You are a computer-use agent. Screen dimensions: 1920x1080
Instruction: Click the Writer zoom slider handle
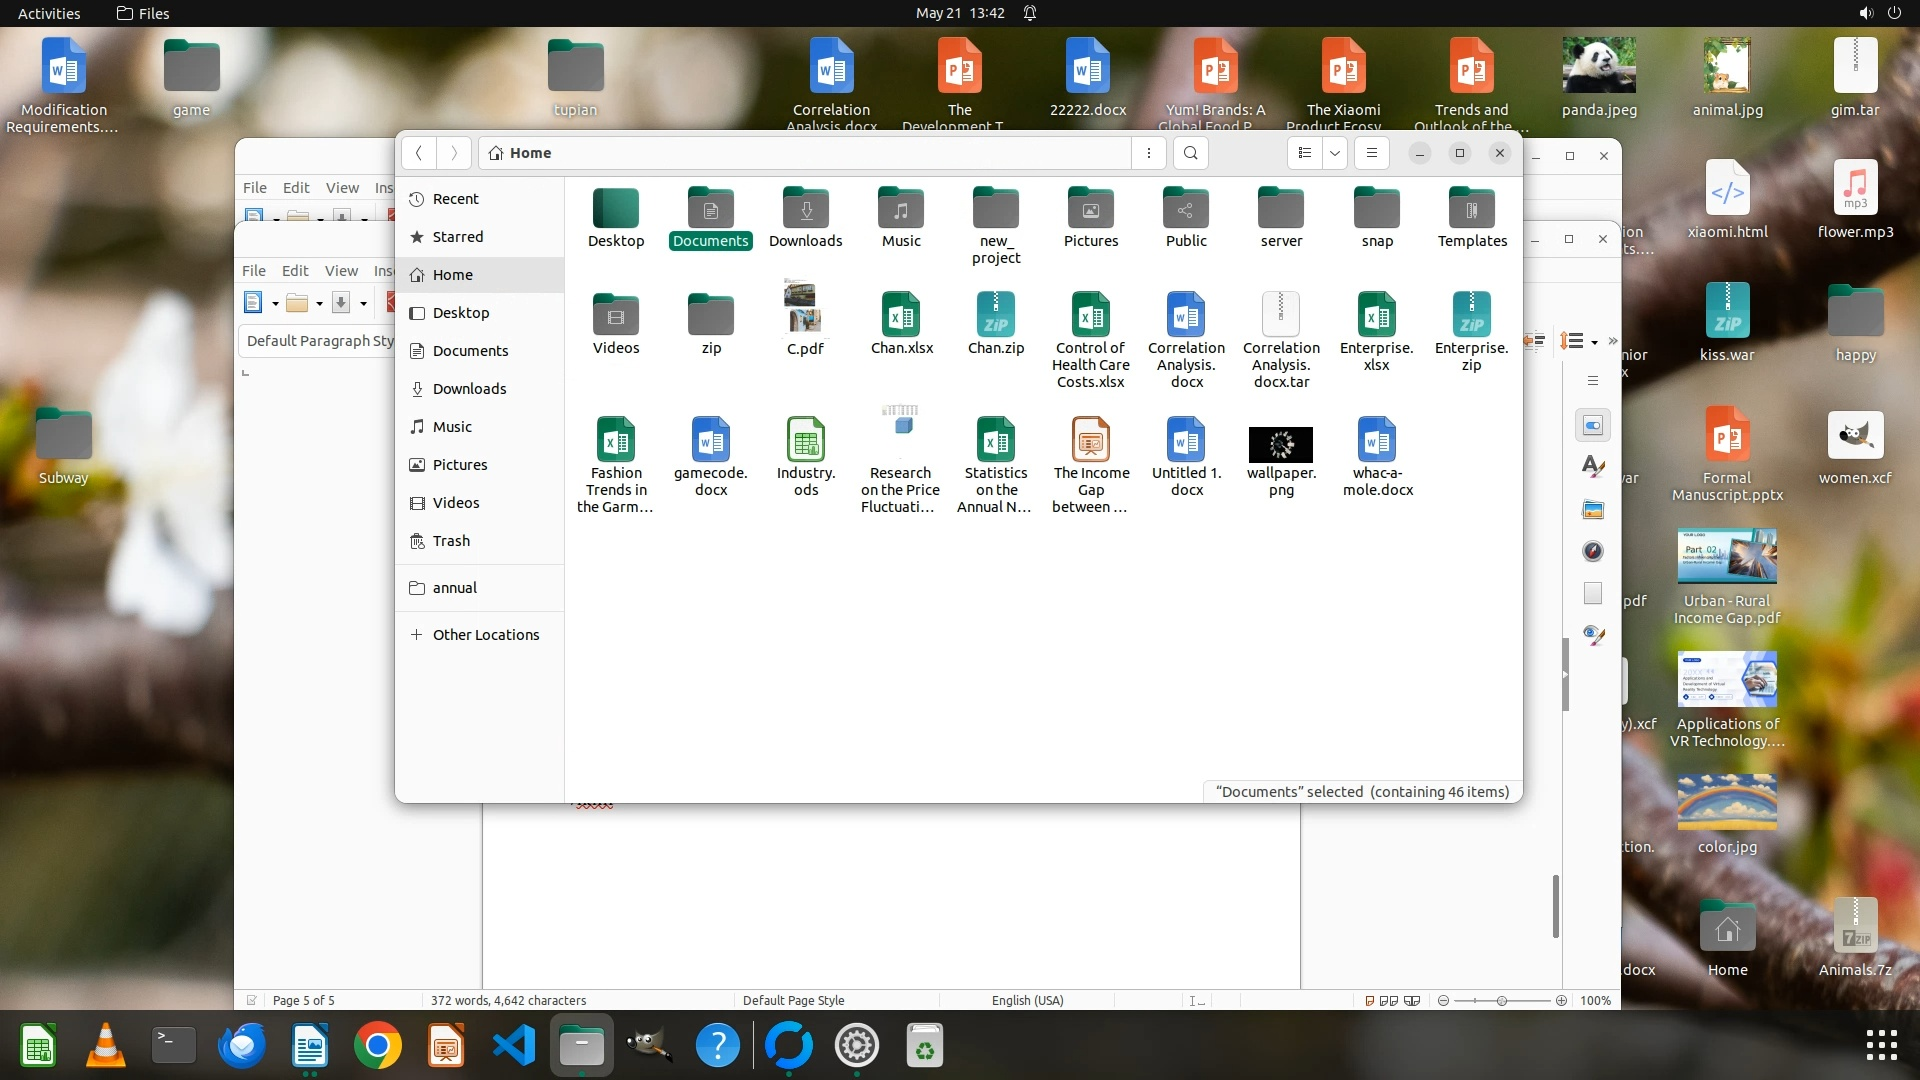point(1501,1000)
